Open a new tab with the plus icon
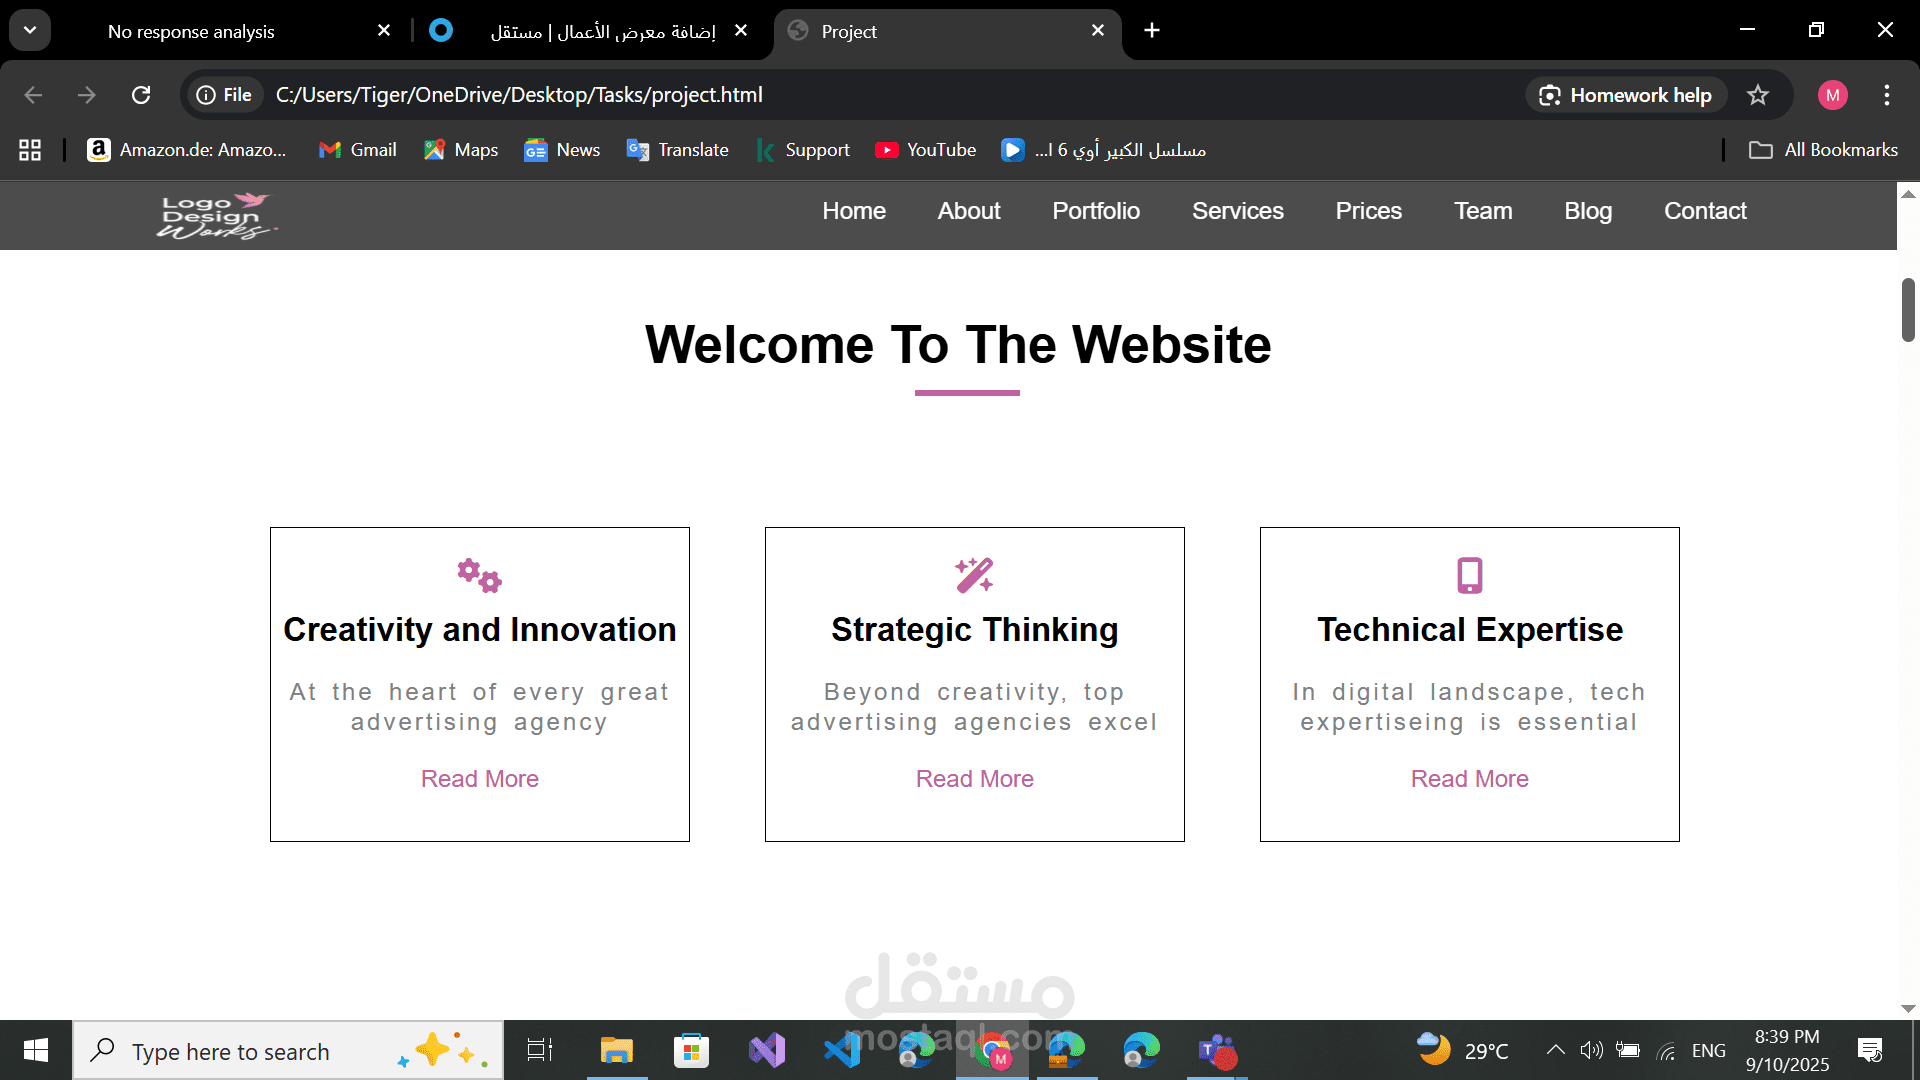Screen dimensions: 1920x1080 1152,31
